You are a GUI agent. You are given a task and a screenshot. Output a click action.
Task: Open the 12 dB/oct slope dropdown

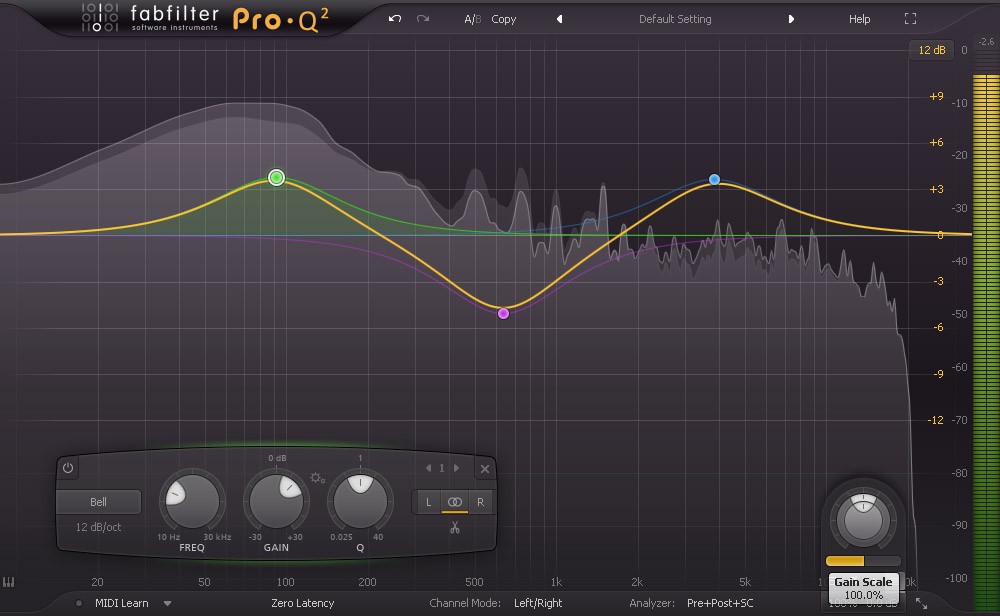98,527
